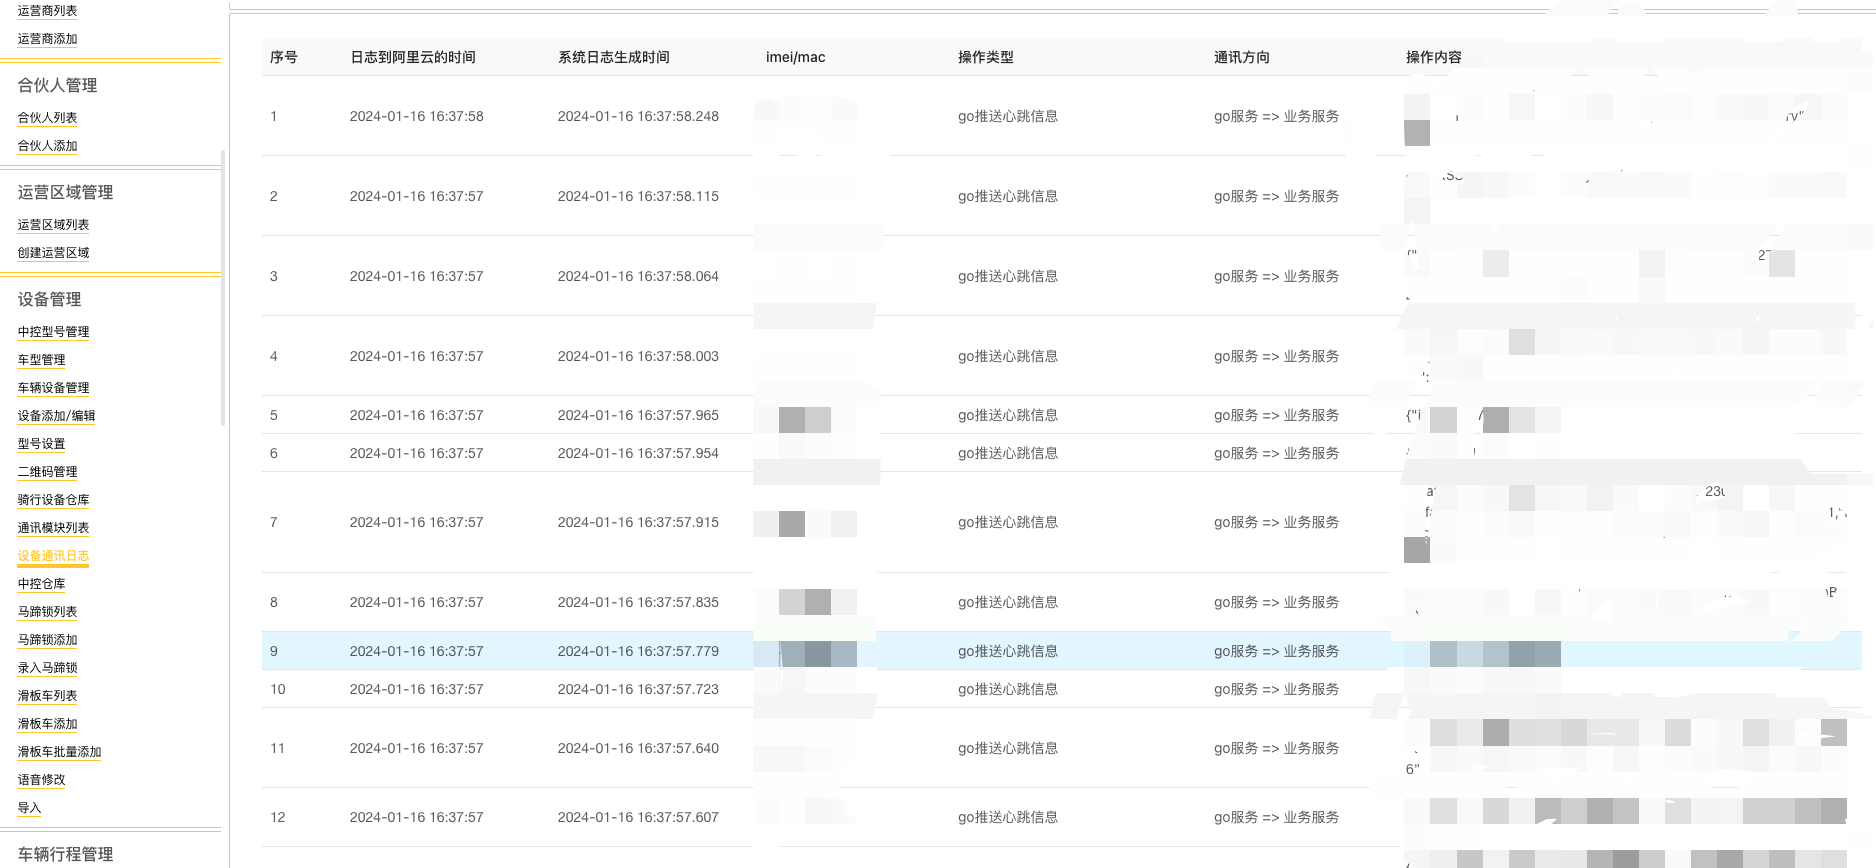Open 车辆设备管理 link
The width and height of the screenshot is (1876, 868).
(53, 388)
